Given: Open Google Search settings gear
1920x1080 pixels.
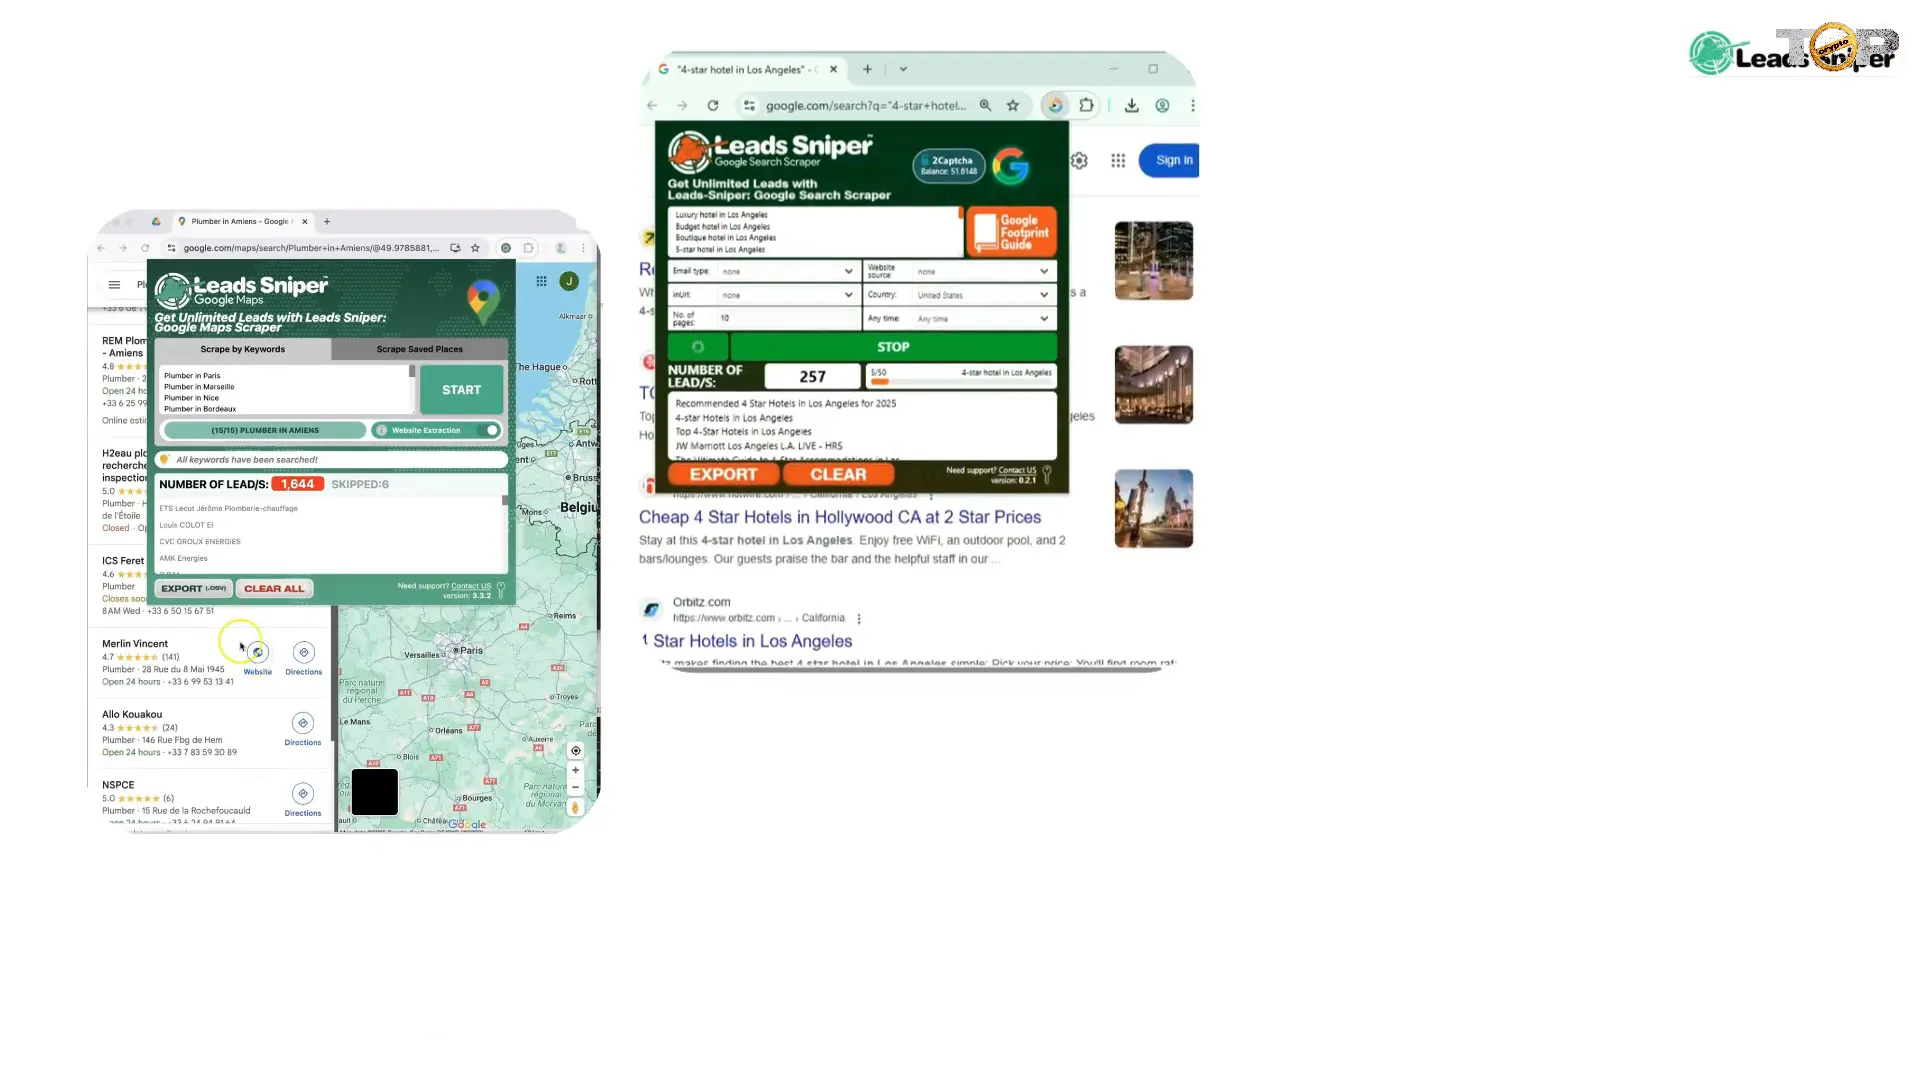Looking at the screenshot, I should 1079,160.
